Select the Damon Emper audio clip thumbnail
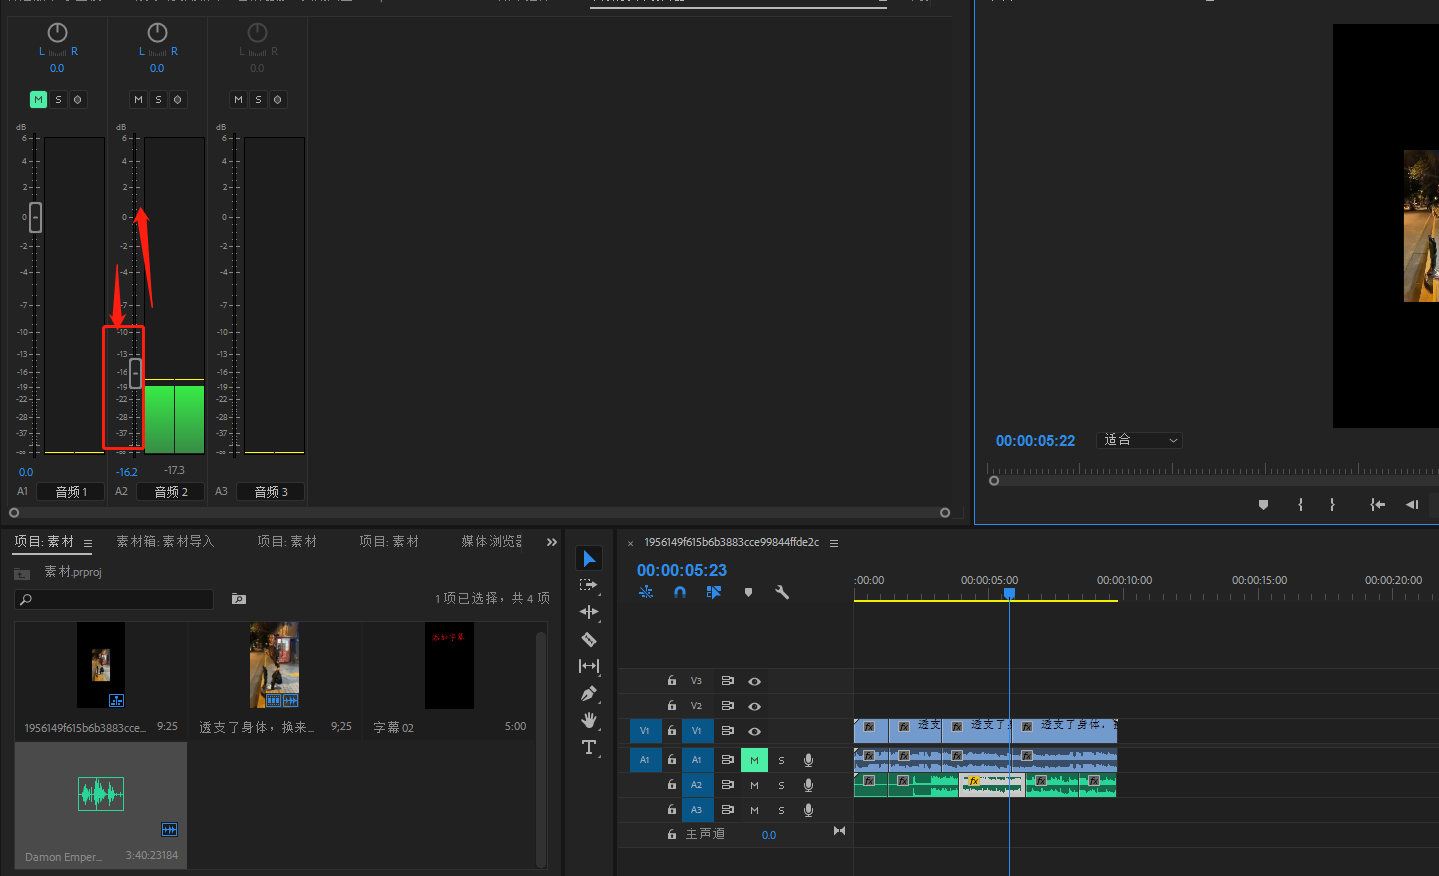The height and width of the screenshot is (876, 1439). (x=101, y=795)
